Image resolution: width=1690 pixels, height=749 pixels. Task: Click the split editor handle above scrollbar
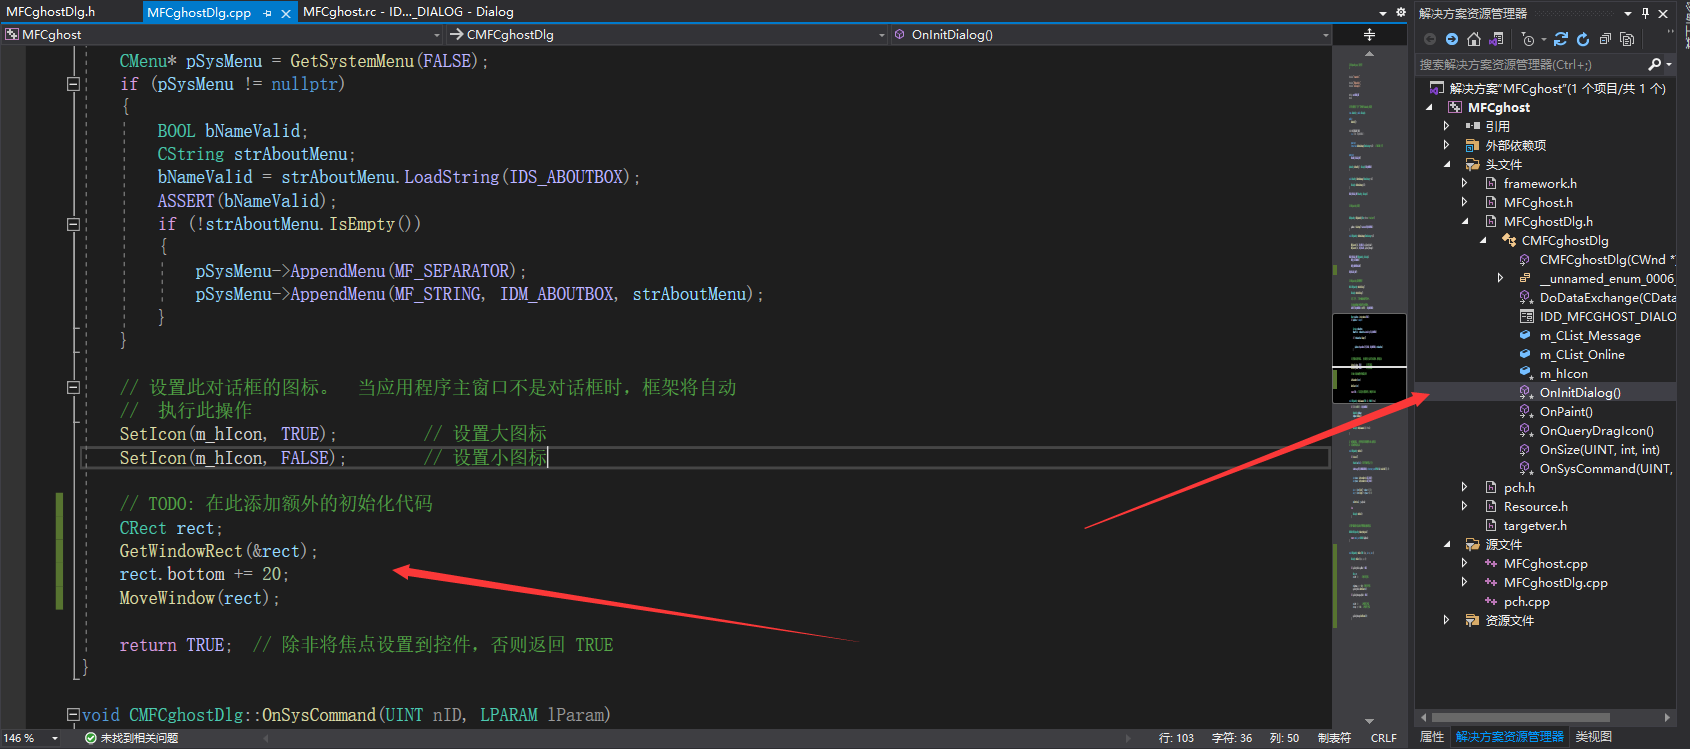pos(1369,35)
